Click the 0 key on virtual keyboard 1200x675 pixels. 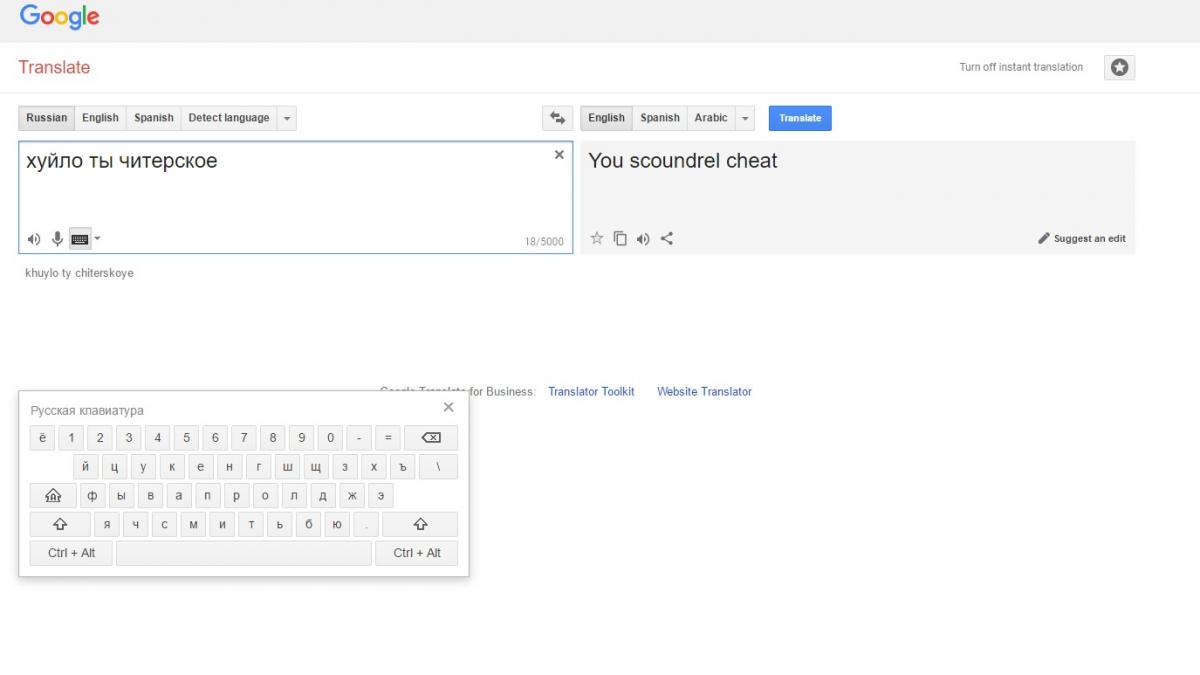330,438
